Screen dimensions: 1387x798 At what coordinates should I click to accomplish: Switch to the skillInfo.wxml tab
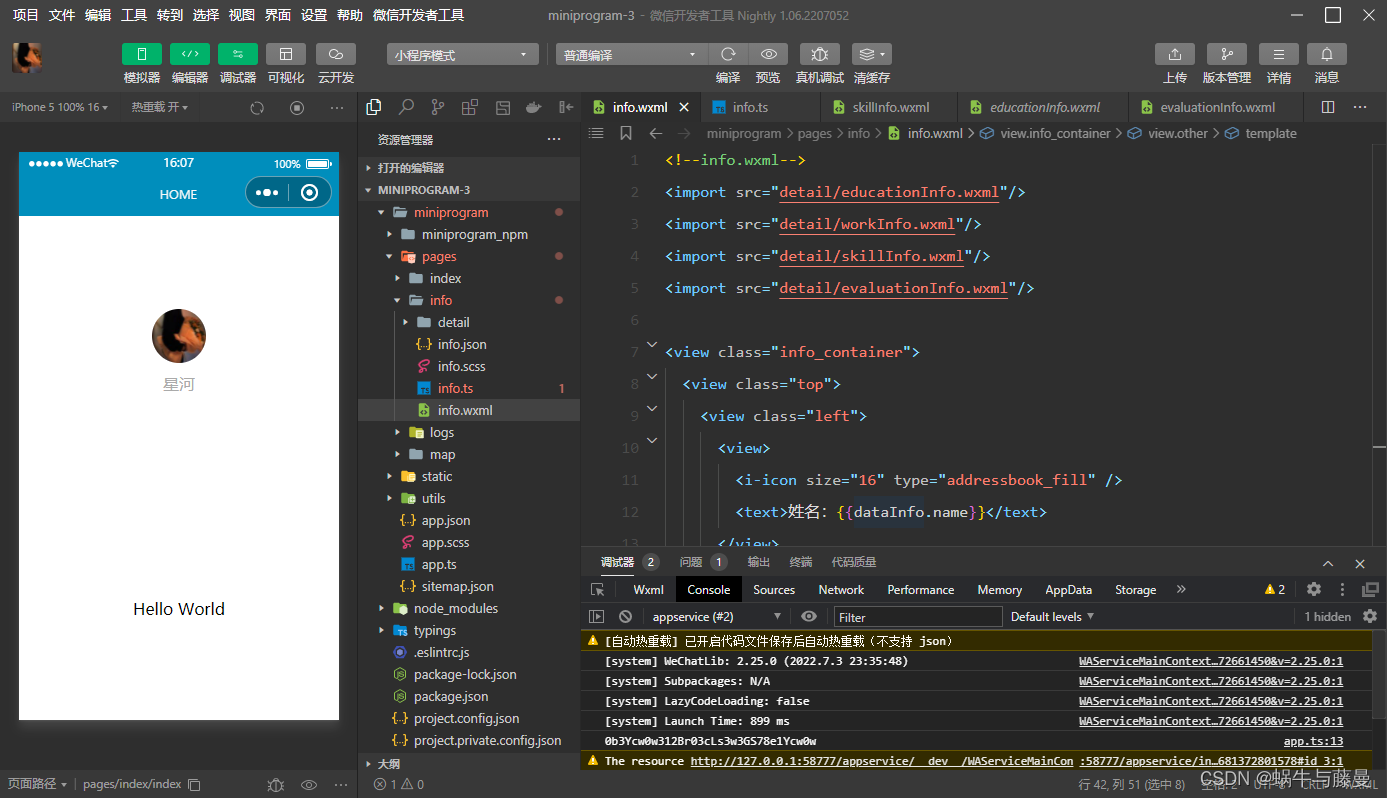point(890,107)
